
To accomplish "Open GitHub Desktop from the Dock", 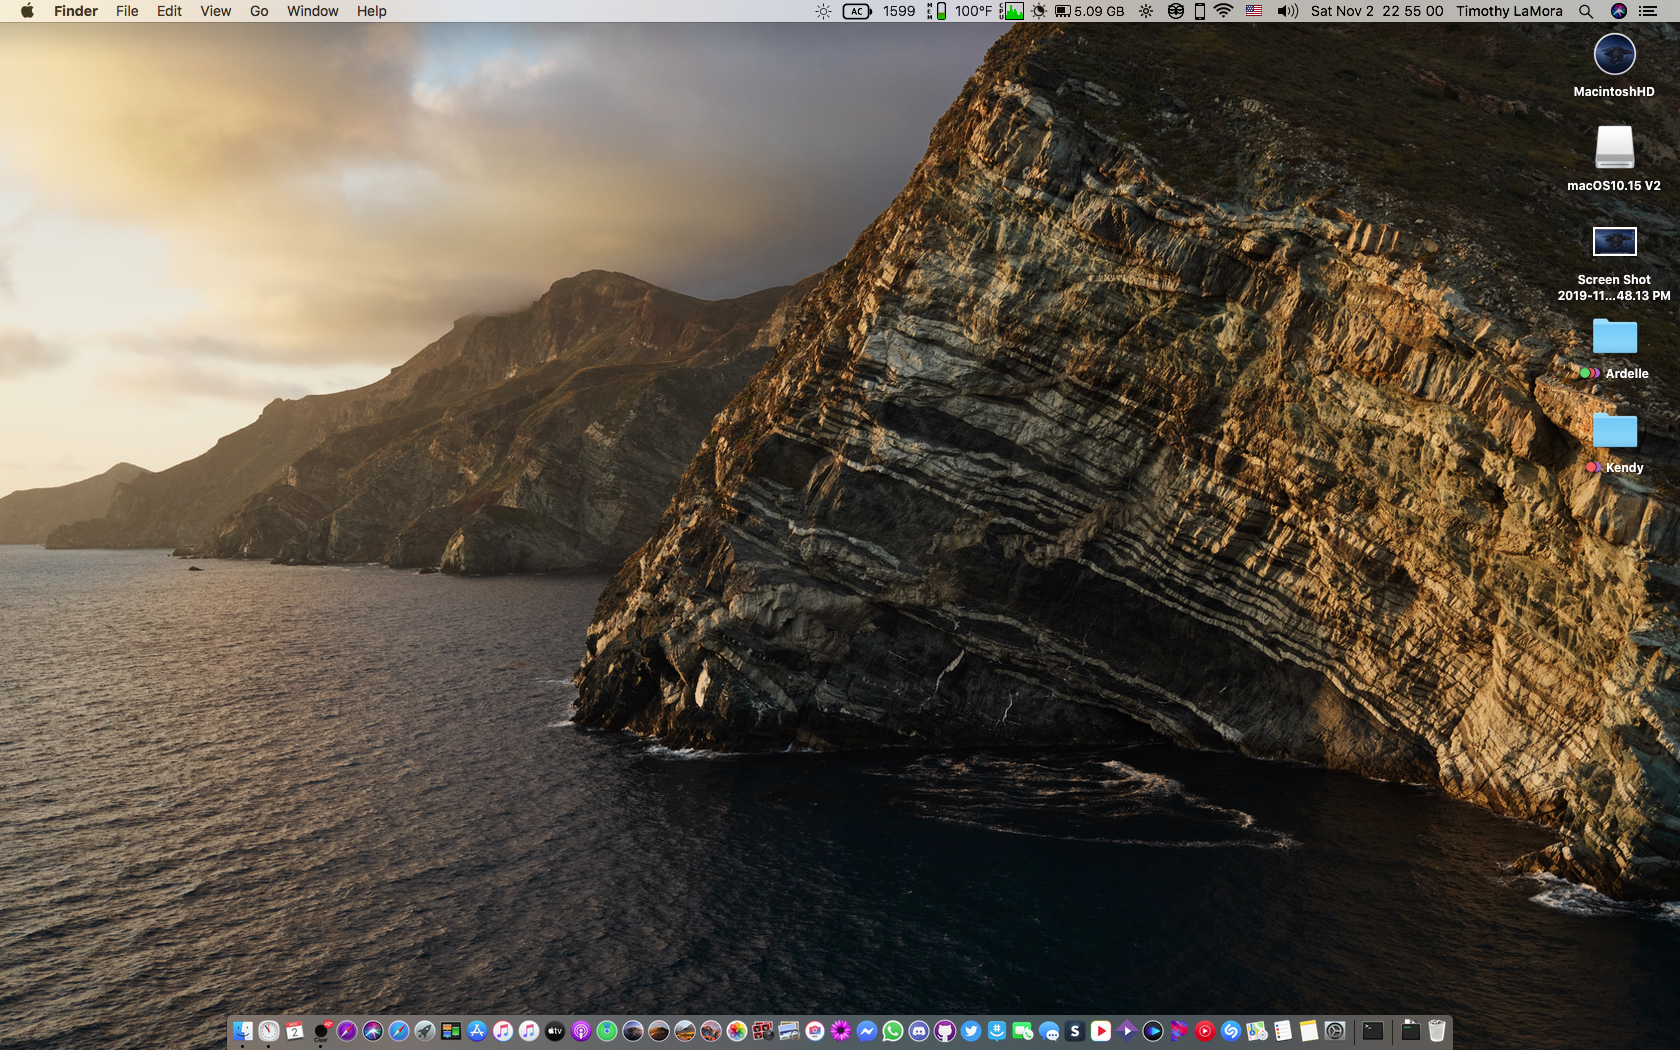I will pos(945,1031).
